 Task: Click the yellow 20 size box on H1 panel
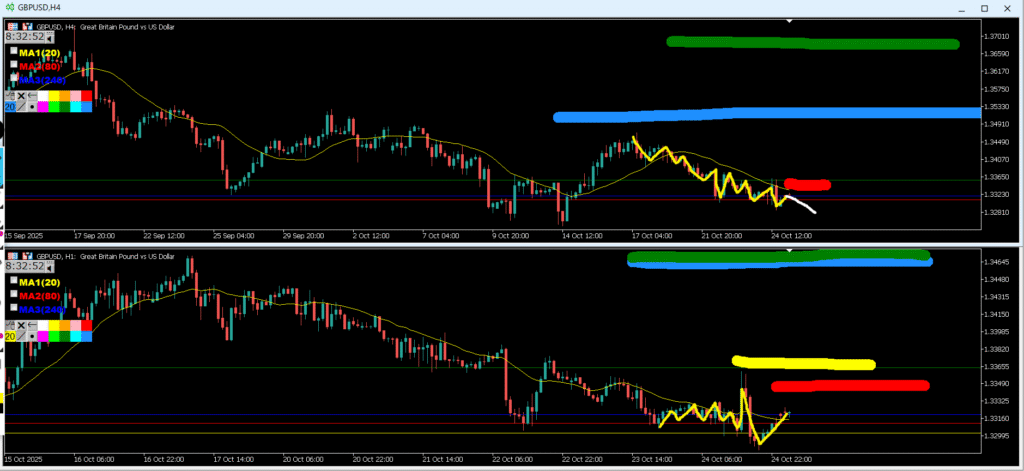[x=10, y=337]
